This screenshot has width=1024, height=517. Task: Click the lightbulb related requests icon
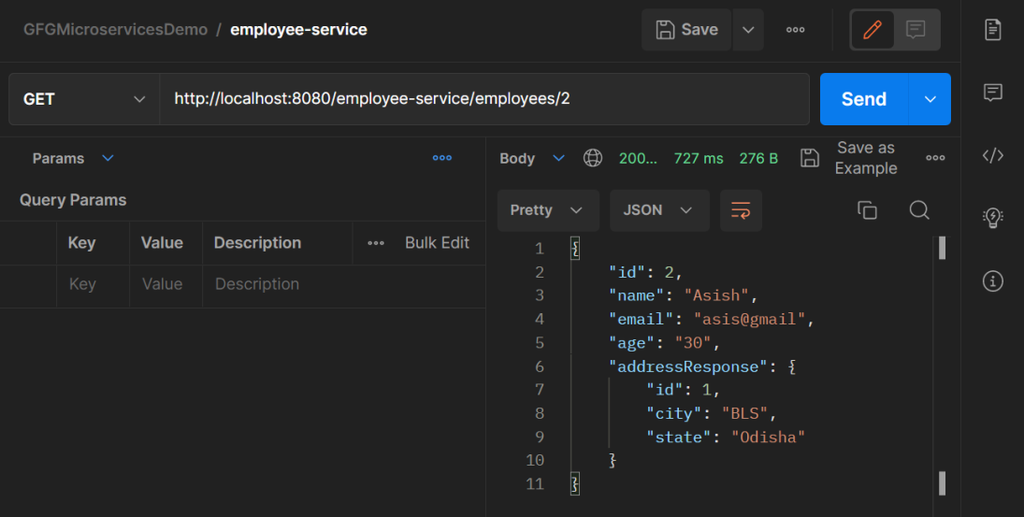click(993, 218)
